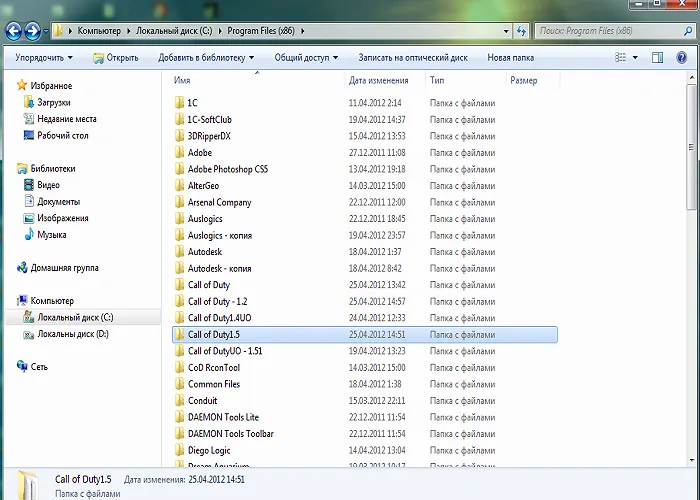The height and width of the screenshot is (500, 700).
Task: Click the 3DRipperDX folder icon
Action: [x=179, y=136]
